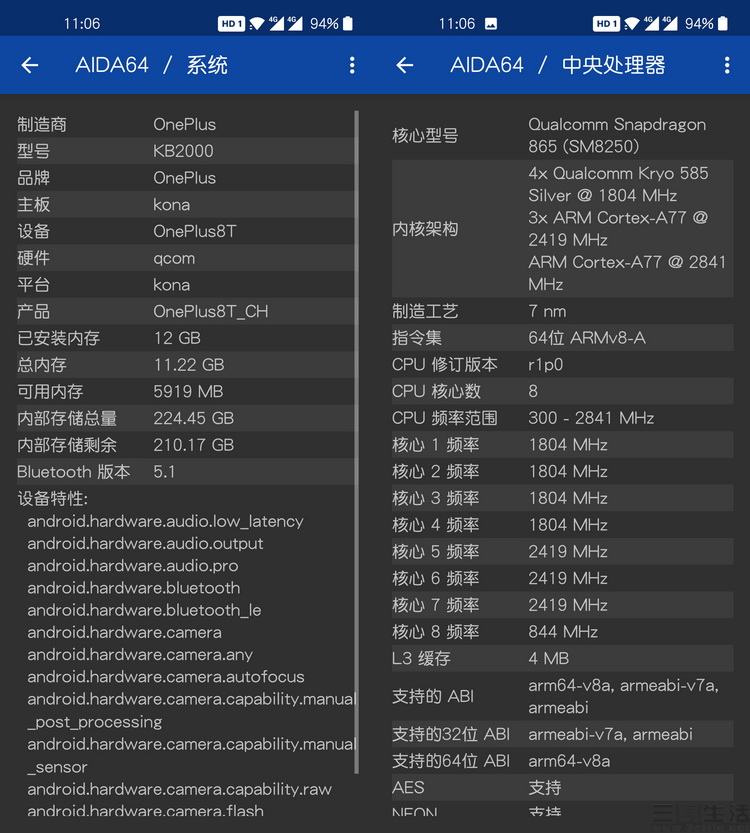Select the 核心型号 Snapdragon 865 row

tap(562, 135)
